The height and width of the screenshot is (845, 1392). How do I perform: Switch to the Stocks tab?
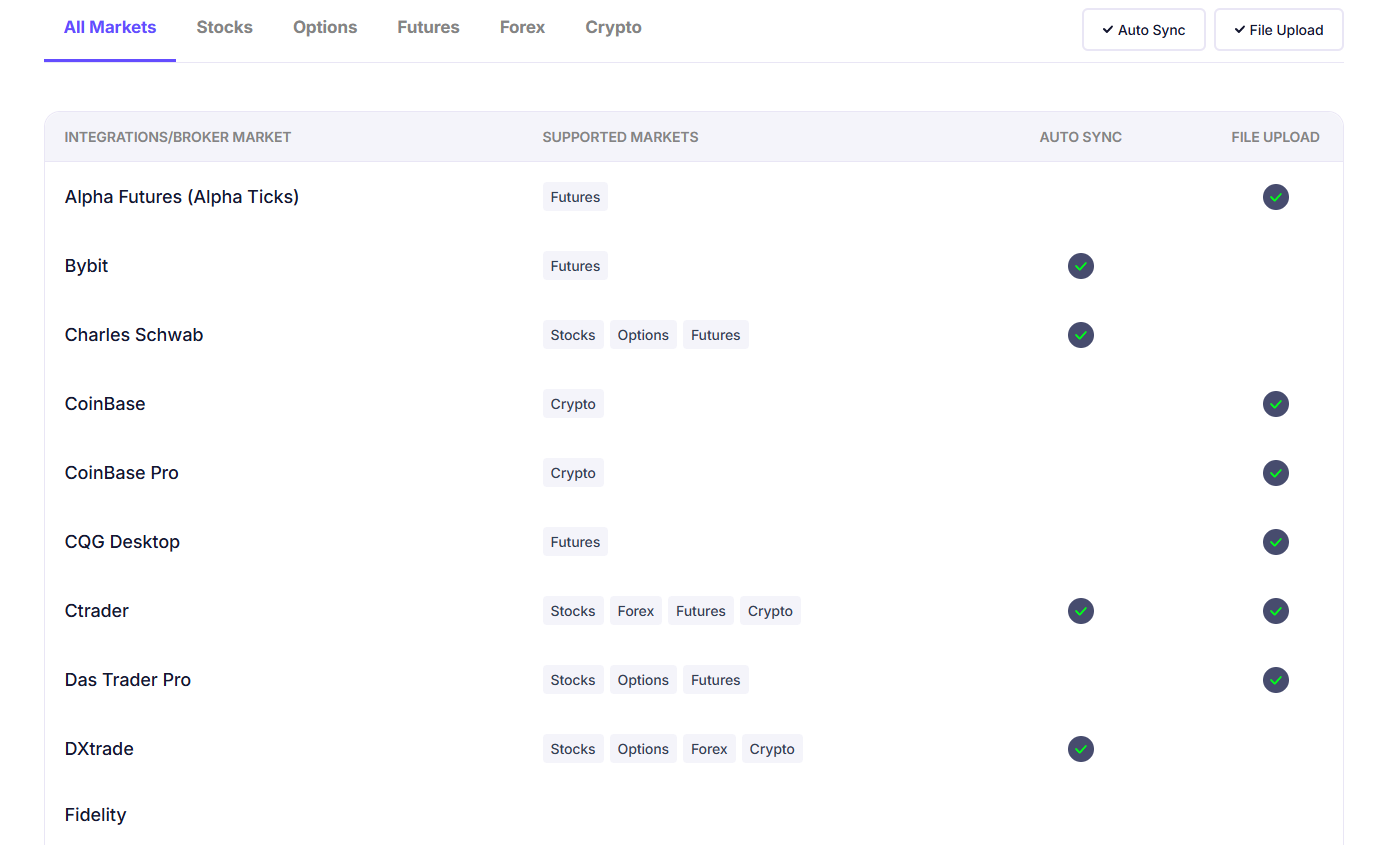coord(224,28)
